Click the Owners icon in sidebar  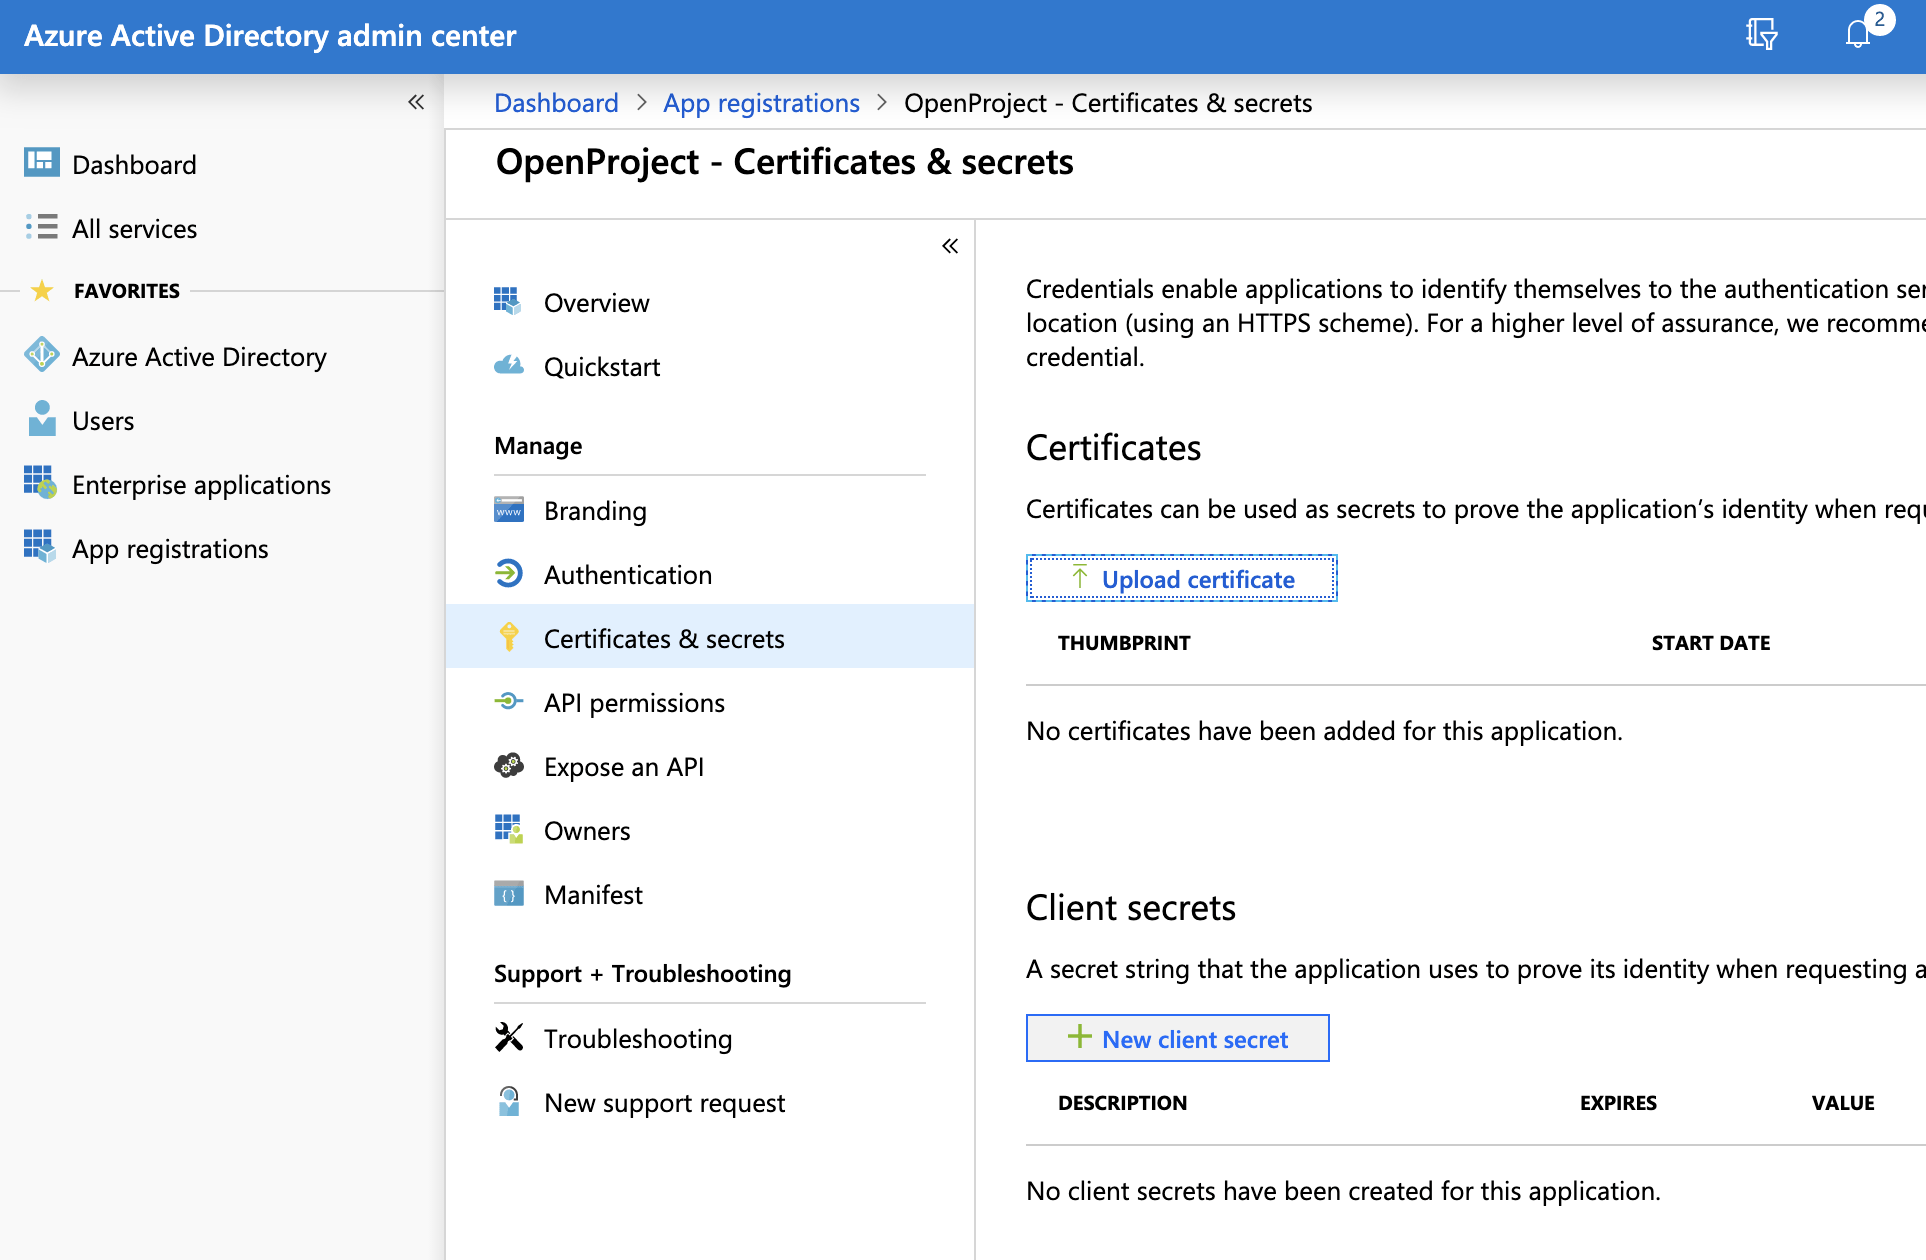pyautogui.click(x=508, y=830)
